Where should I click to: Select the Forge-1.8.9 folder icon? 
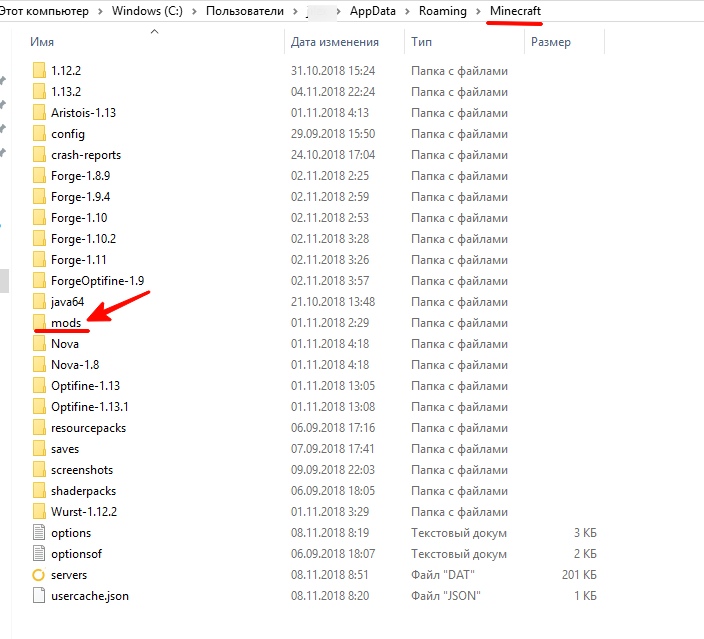coord(39,176)
